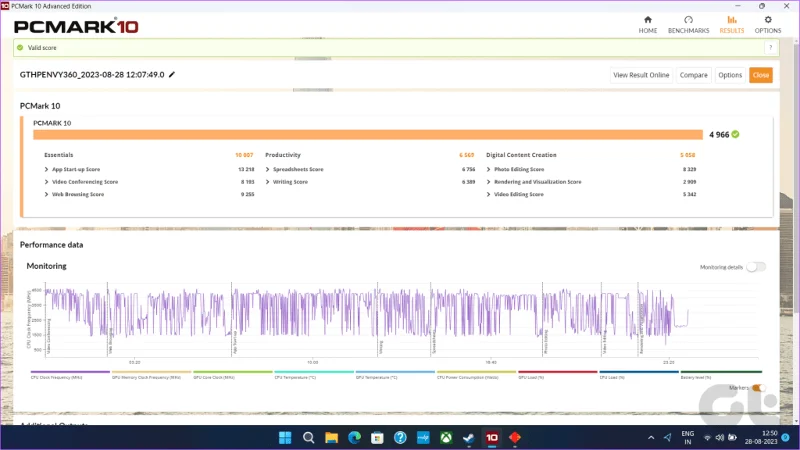The width and height of the screenshot is (800, 450).
Task: Click the Compare button
Action: click(693, 75)
